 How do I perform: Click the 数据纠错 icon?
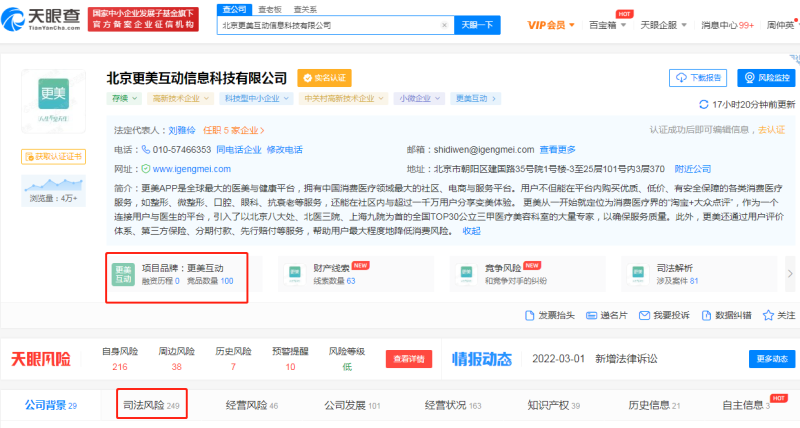pyautogui.click(x=706, y=316)
